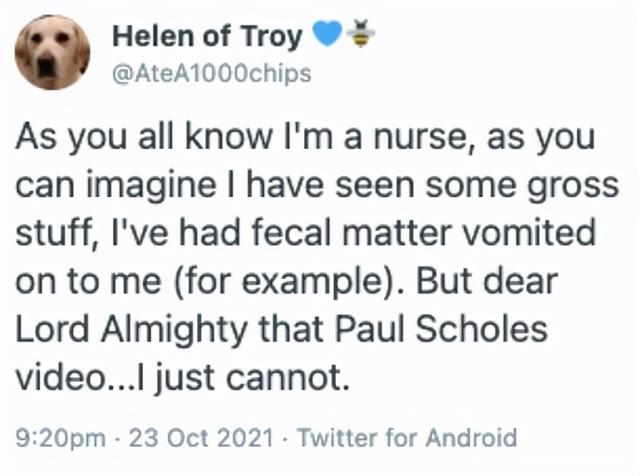Click the word Android in the footer
This screenshot has height=476, width=640.
tap(471, 437)
